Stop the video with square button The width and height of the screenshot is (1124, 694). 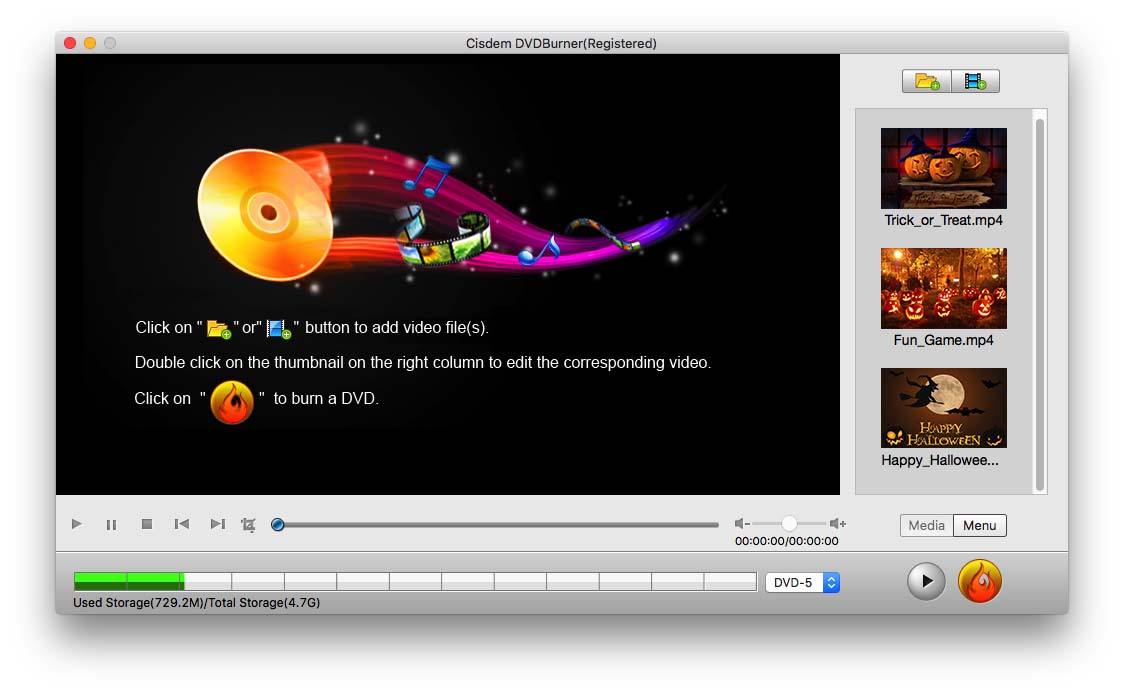[147, 524]
